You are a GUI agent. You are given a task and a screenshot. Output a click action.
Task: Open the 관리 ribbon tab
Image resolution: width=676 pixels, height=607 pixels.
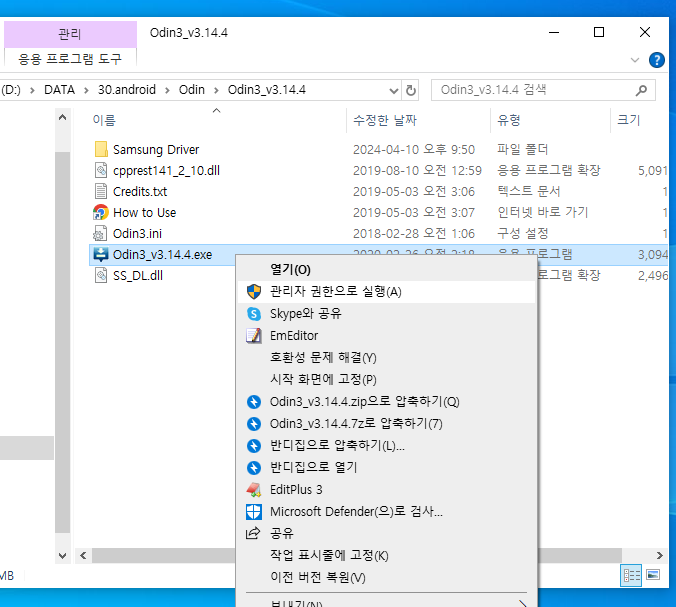click(70, 34)
